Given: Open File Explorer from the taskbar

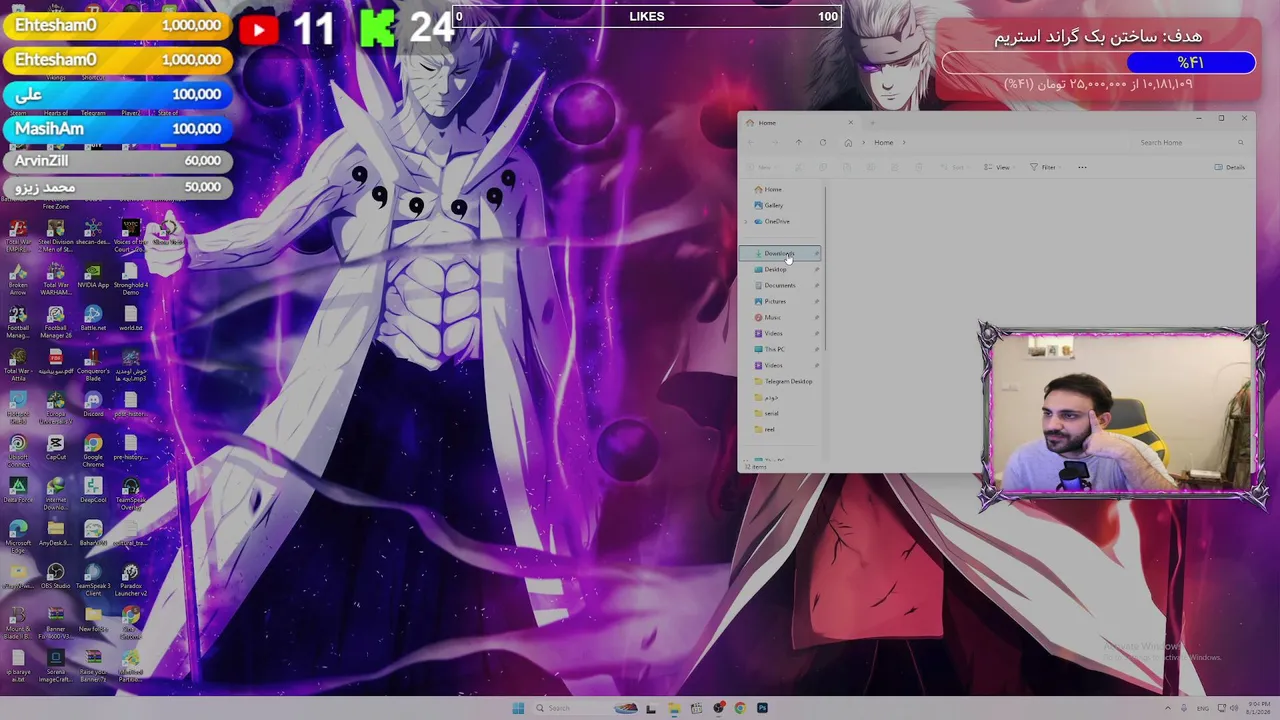Looking at the screenshot, I should pyautogui.click(x=674, y=708).
